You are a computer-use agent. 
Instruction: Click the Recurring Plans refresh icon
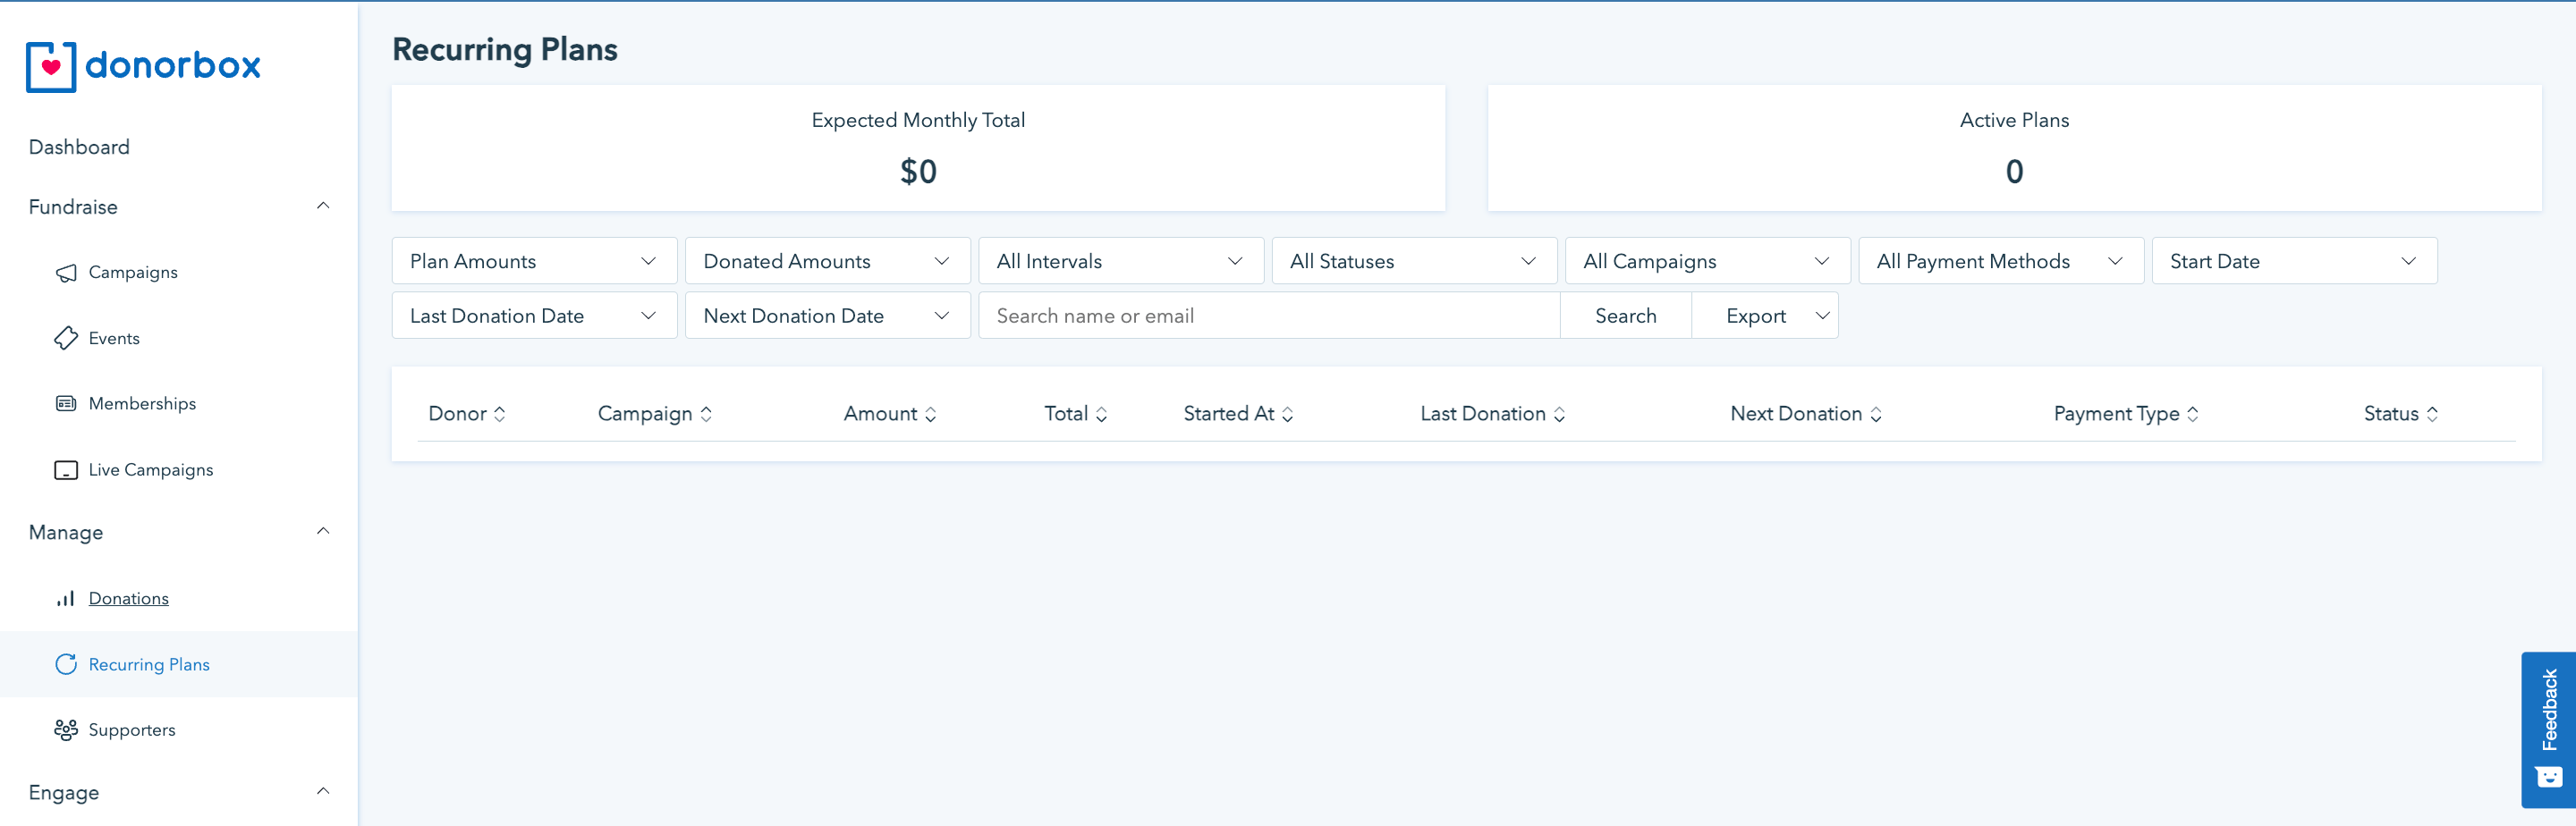[66, 665]
